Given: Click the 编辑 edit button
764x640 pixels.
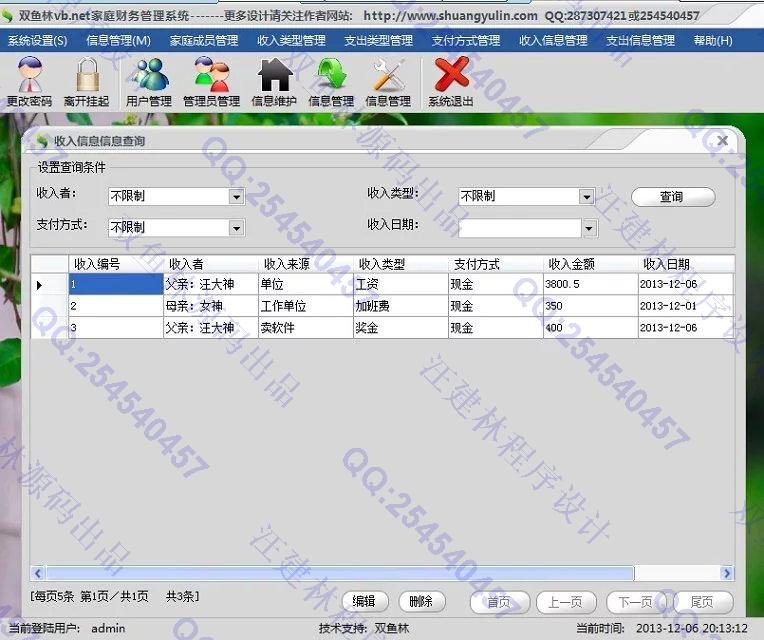Looking at the screenshot, I should click(364, 602).
